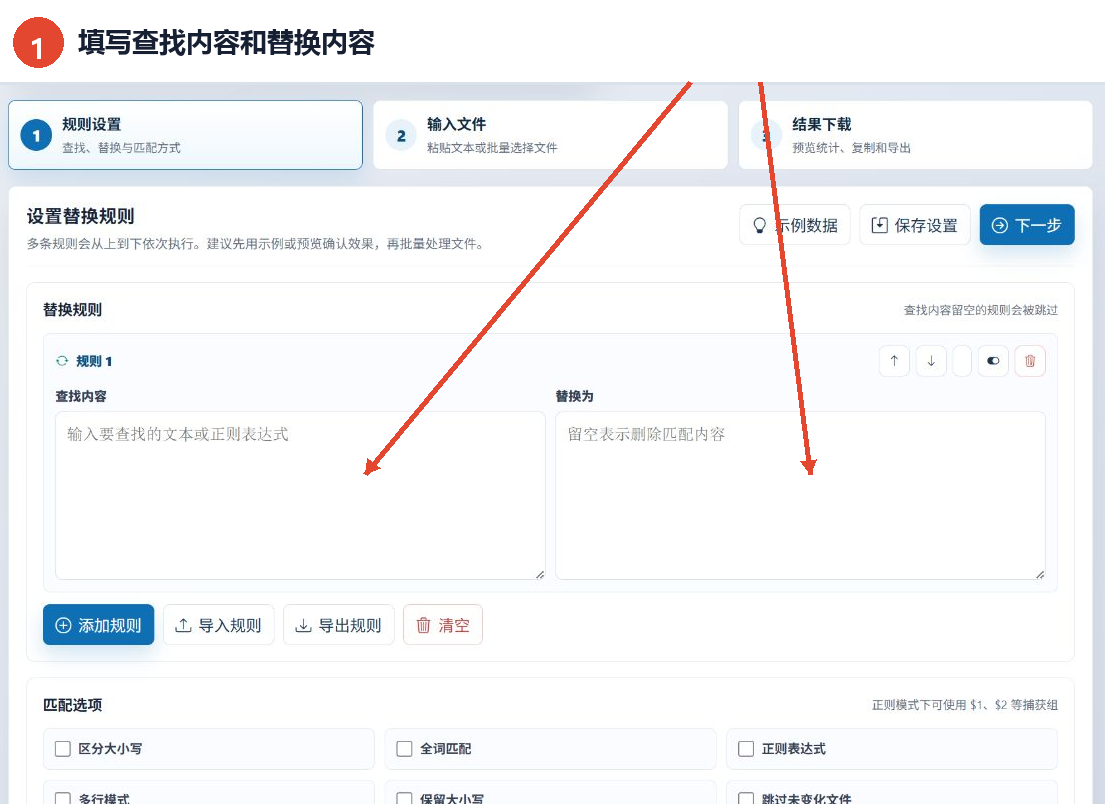Clear all rules with 清空
Viewport: 1105px width, 804px height.
443,624
